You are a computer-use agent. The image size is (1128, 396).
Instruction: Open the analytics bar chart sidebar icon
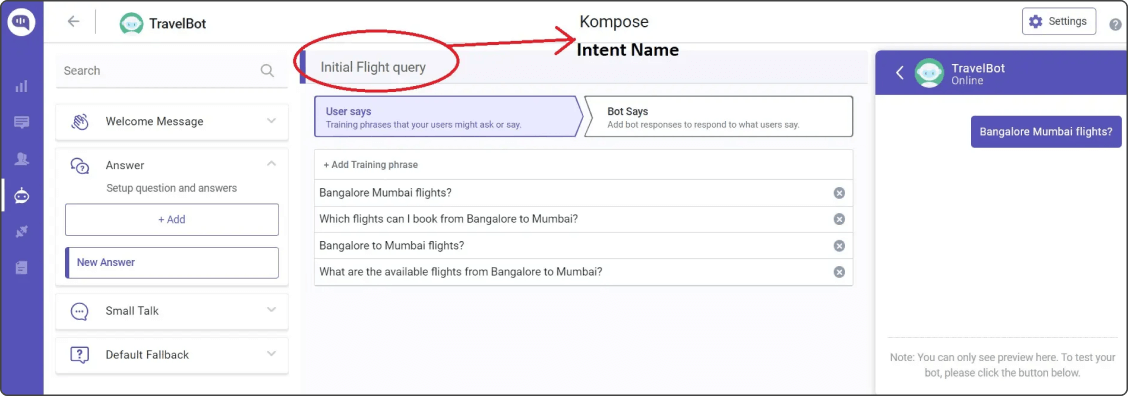(22, 86)
